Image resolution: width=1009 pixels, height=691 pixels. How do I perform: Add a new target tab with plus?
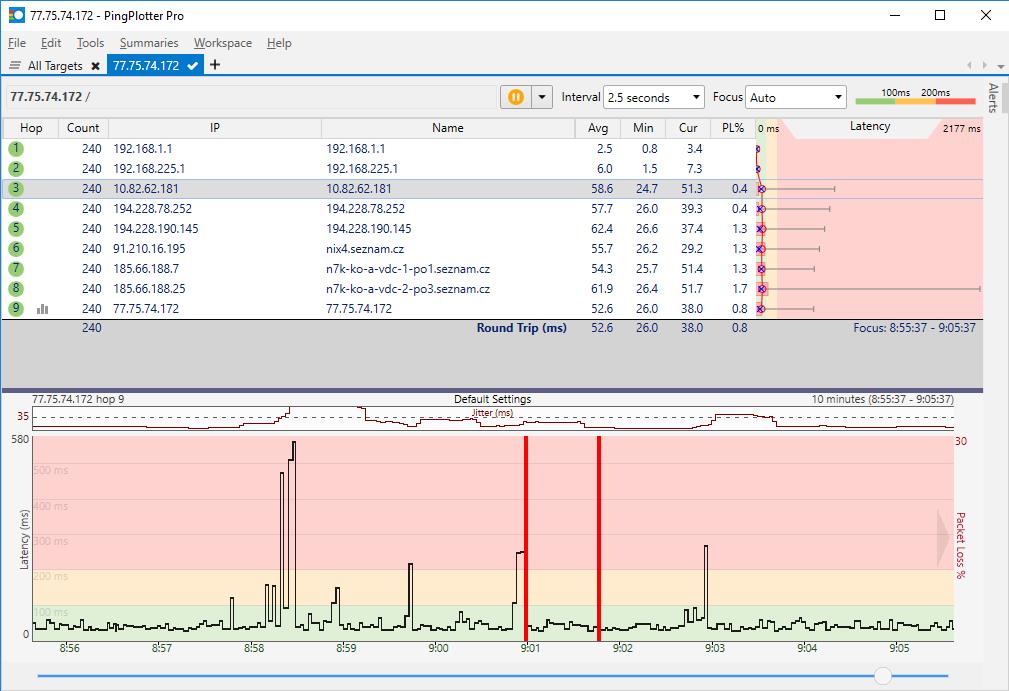pyautogui.click(x=215, y=65)
